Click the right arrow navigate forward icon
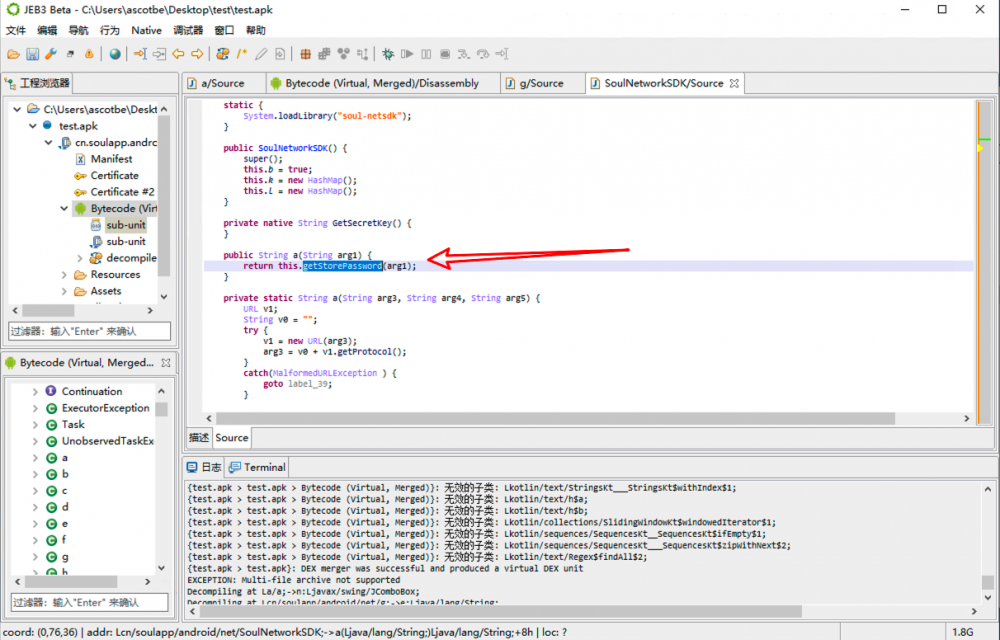 196,54
